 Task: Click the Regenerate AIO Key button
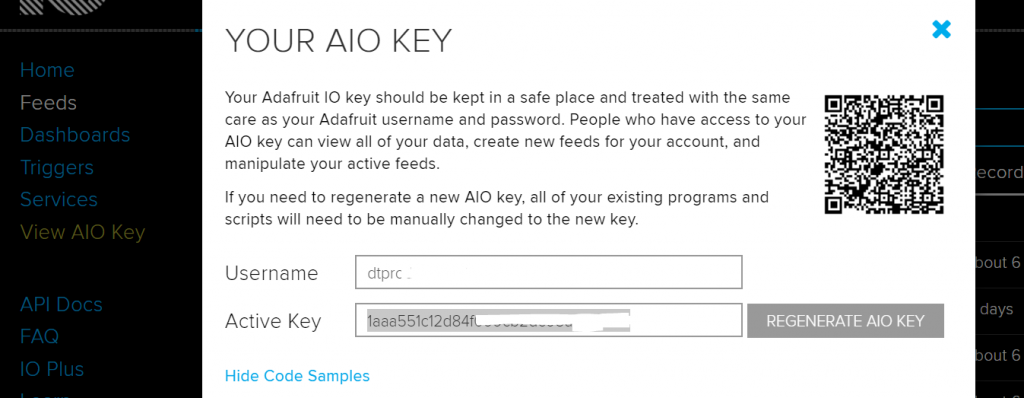point(845,321)
